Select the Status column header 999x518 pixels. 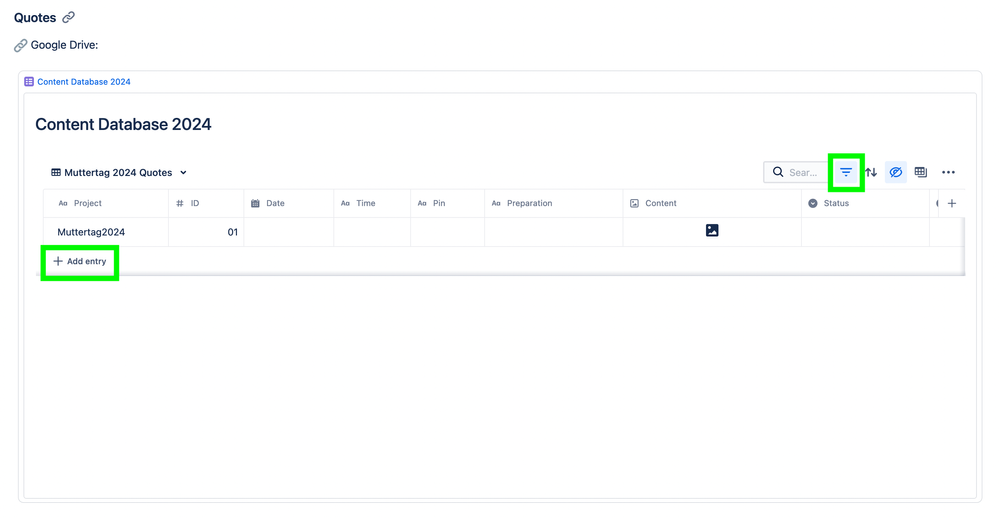pyautogui.click(x=865, y=203)
